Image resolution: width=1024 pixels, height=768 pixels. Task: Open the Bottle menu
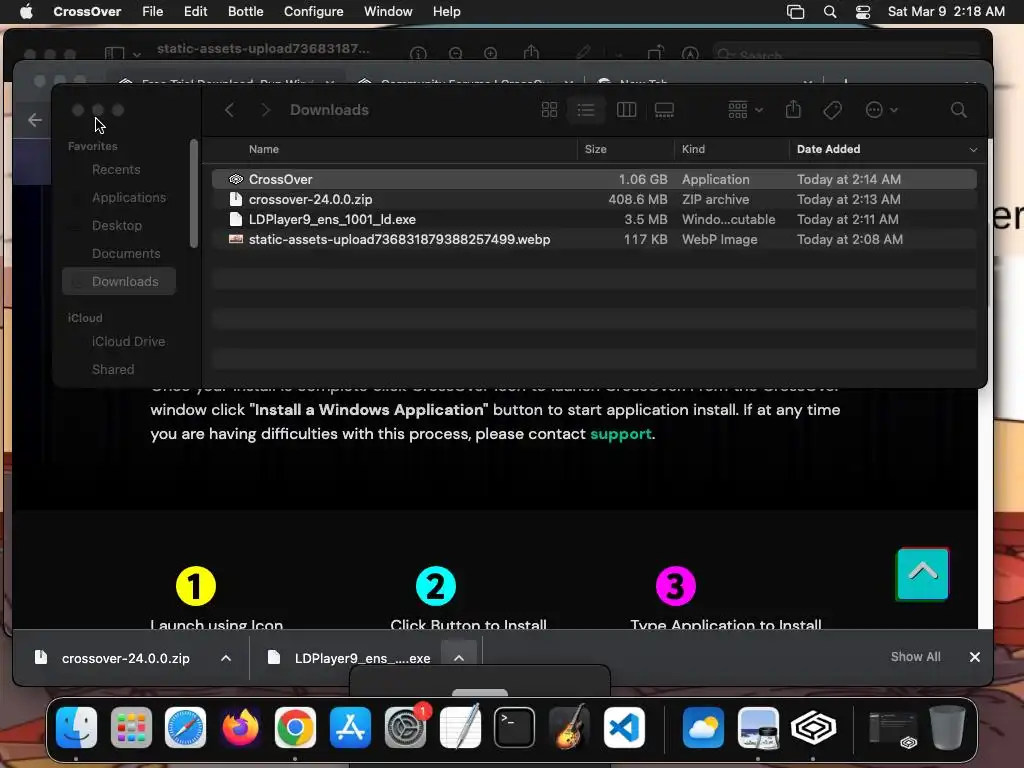click(x=245, y=12)
